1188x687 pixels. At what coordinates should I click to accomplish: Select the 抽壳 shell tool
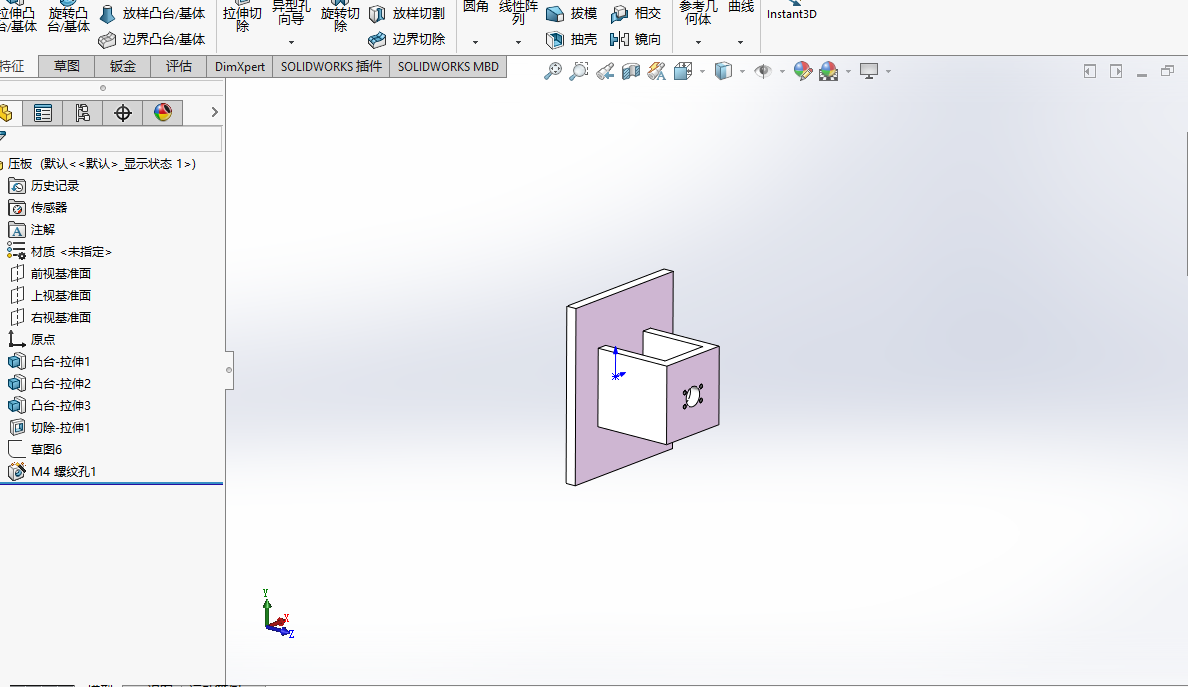[x=571, y=39]
